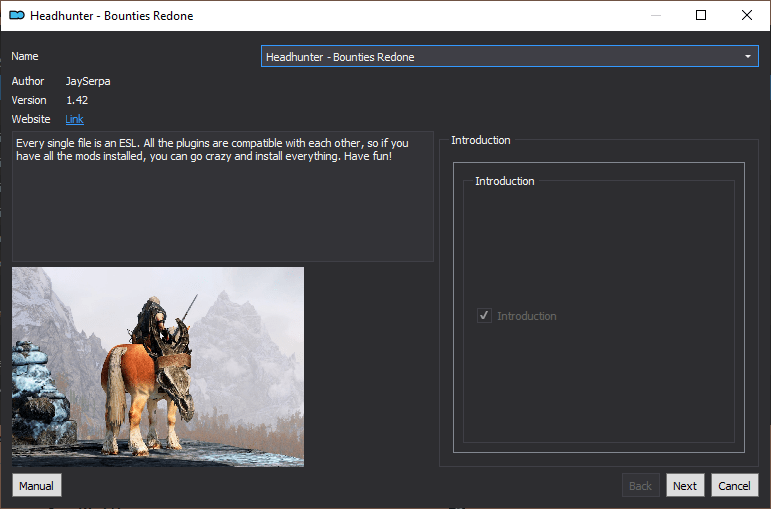Screen dimensions: 771x509
Task: Click the Back button
Action: point(640,486)
